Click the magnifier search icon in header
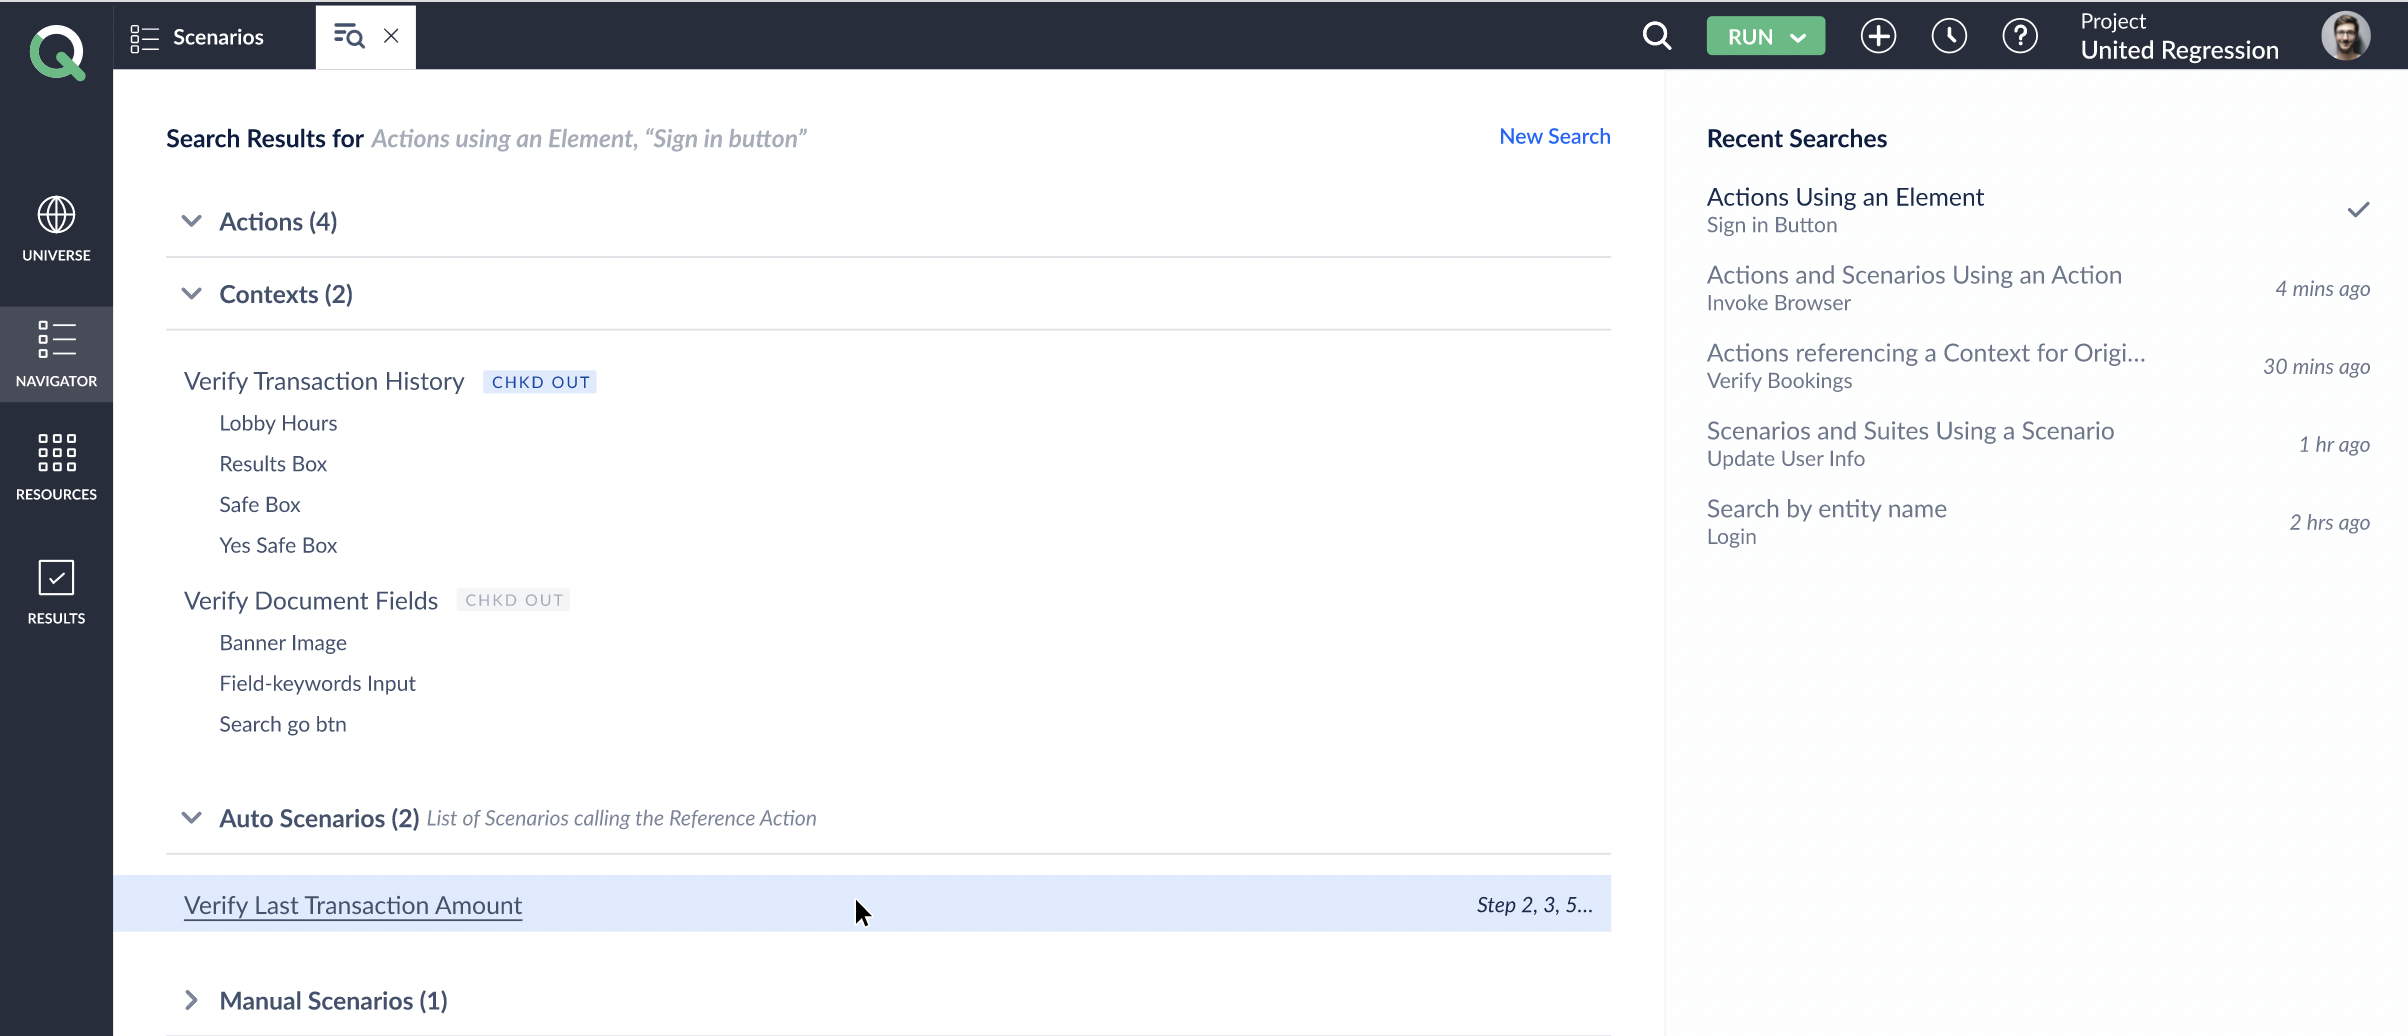The height and width of the screenshot is (1036, 2408). pyautogui.click(x=1657, y=37)
